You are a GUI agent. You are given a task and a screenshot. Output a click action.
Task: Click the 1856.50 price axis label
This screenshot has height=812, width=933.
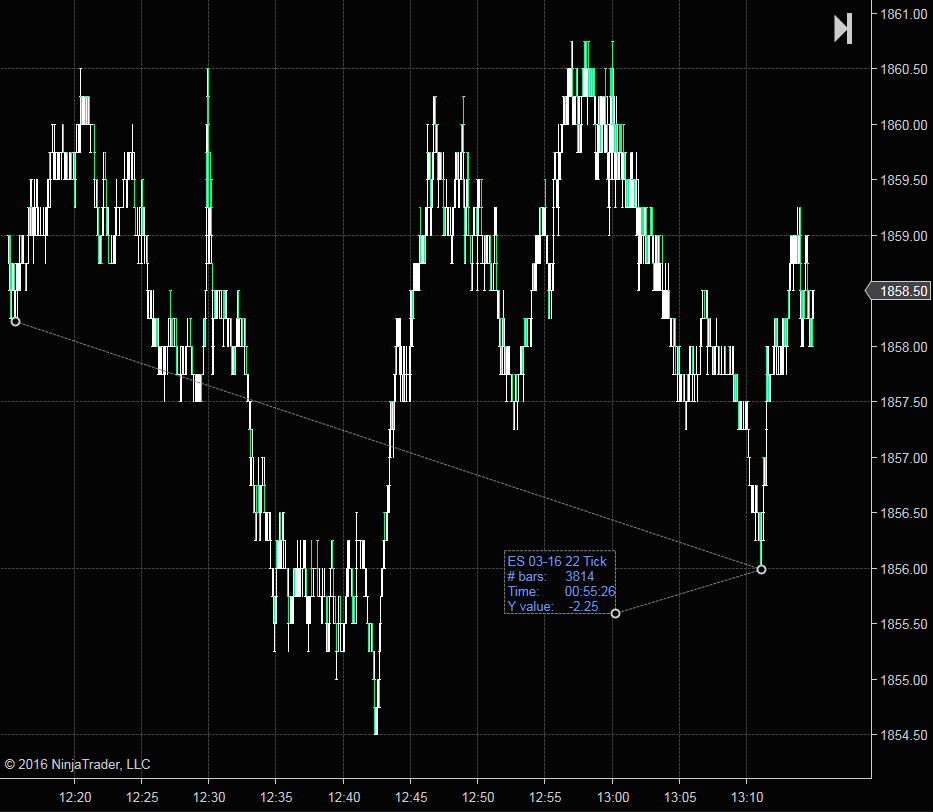click(x=903, y=513)
